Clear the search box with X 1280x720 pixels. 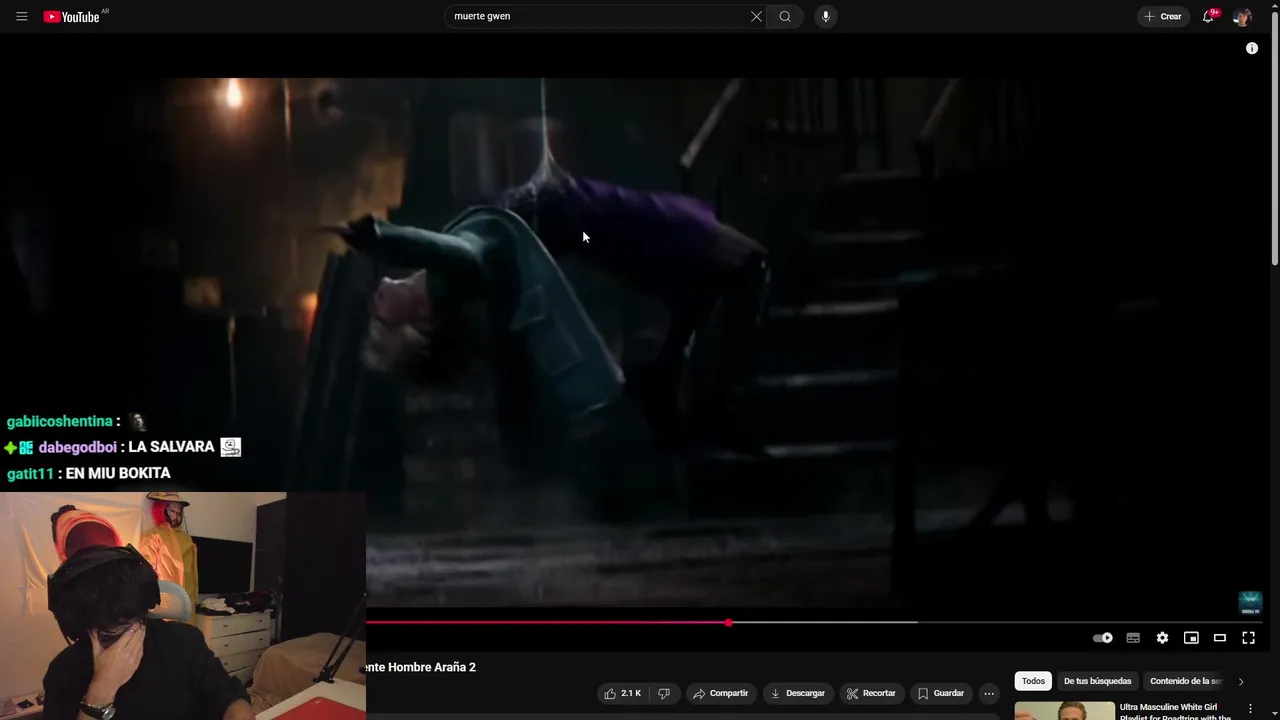(756, 16)
